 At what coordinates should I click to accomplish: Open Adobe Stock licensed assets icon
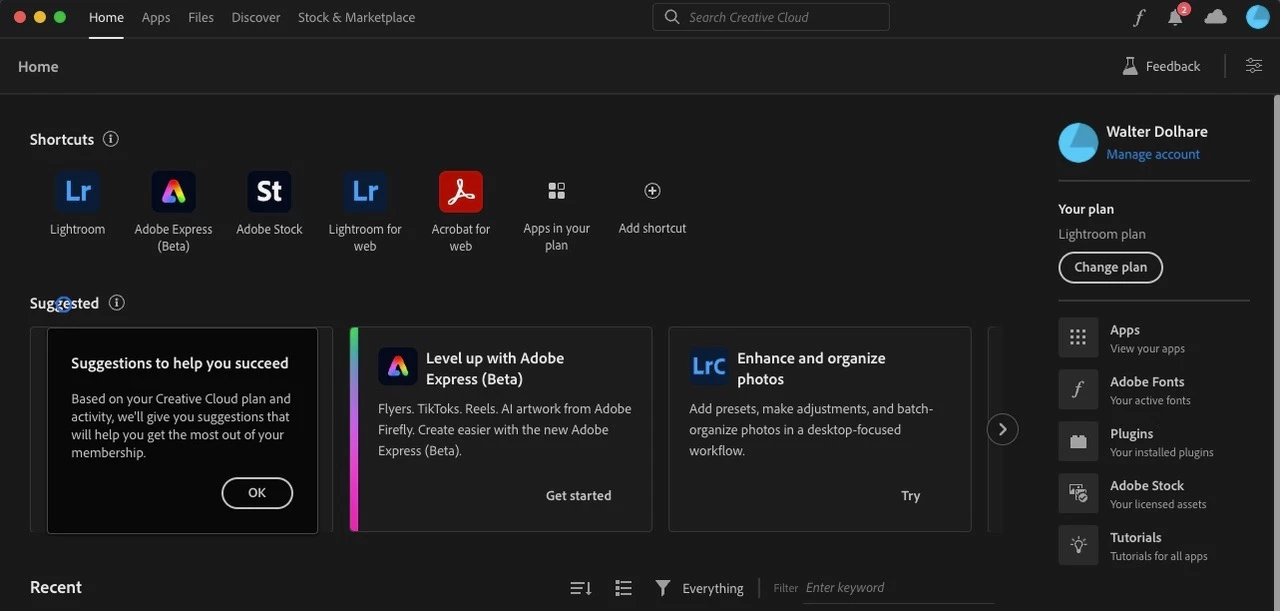coord(1078,494)
